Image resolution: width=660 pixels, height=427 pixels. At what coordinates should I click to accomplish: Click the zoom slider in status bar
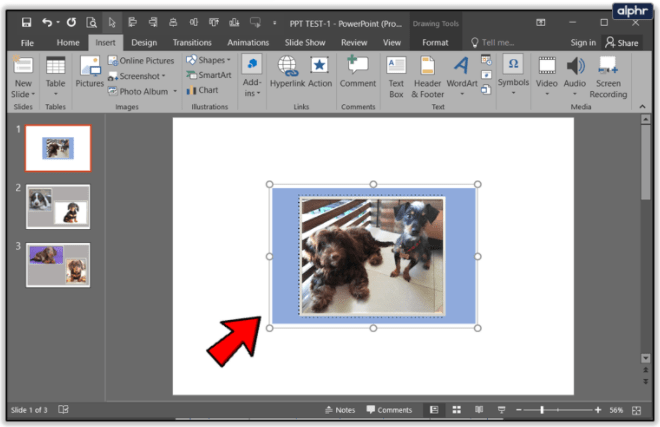pyautogui.click(x=542, y=409)
